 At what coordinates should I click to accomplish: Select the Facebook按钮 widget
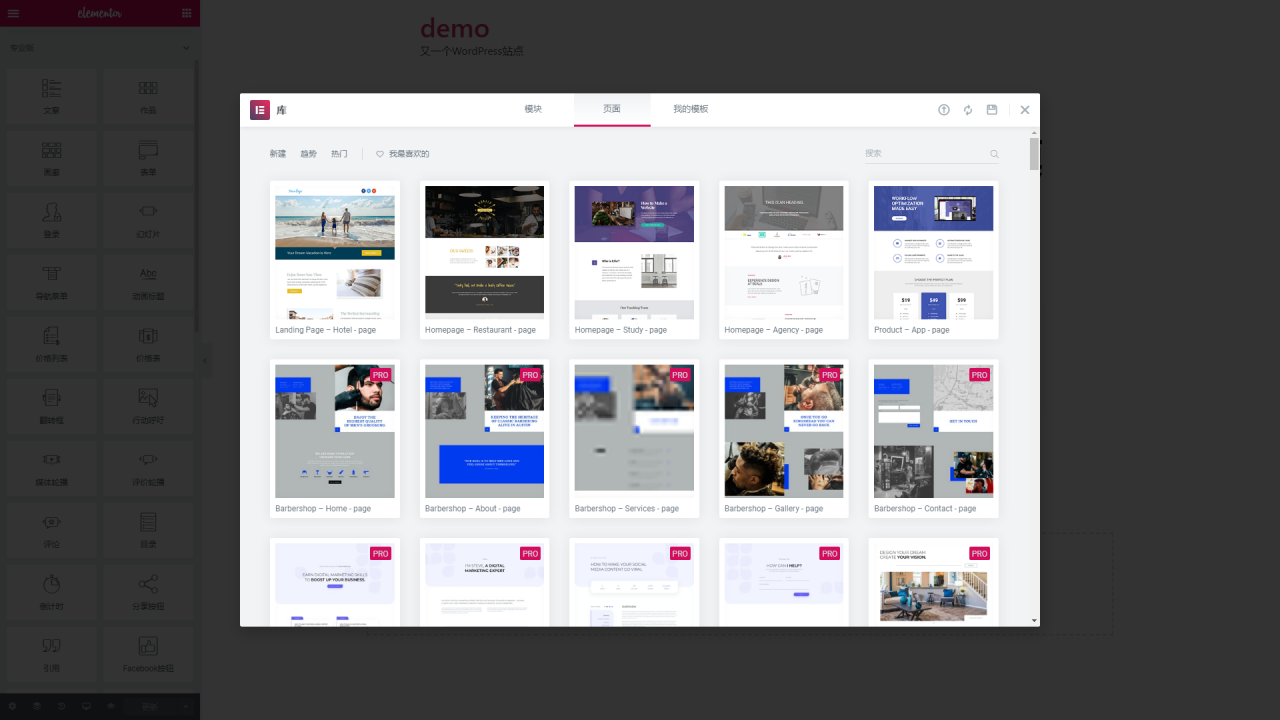[x=148, y=653]
